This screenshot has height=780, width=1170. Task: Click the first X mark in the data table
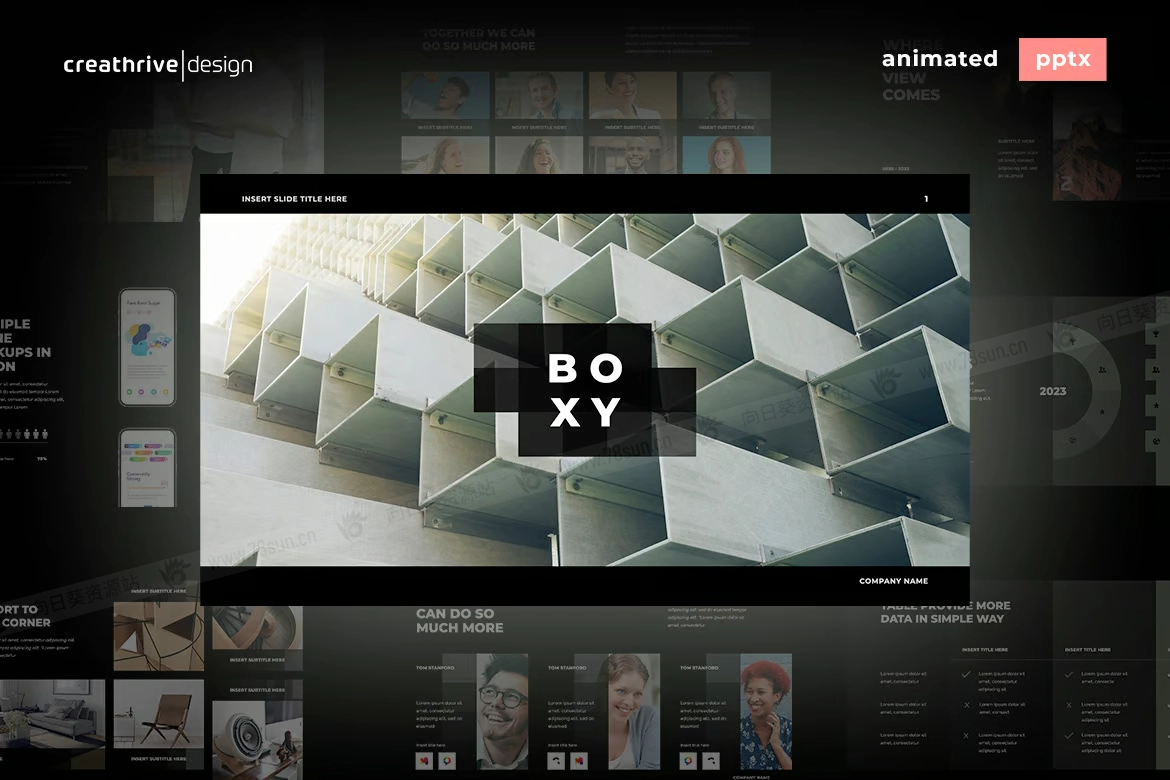click(x=967, y=705)
